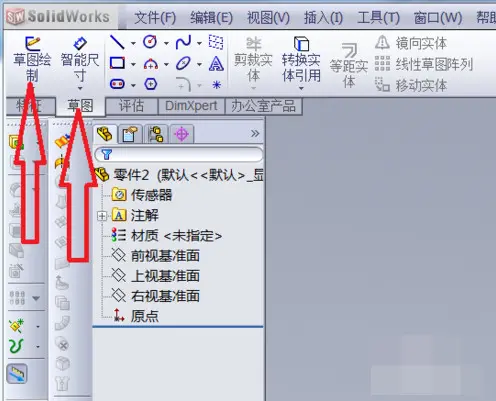
Task: Click the 线性草图阵列 linear sketch pattern tool
Action: [424, 64]
